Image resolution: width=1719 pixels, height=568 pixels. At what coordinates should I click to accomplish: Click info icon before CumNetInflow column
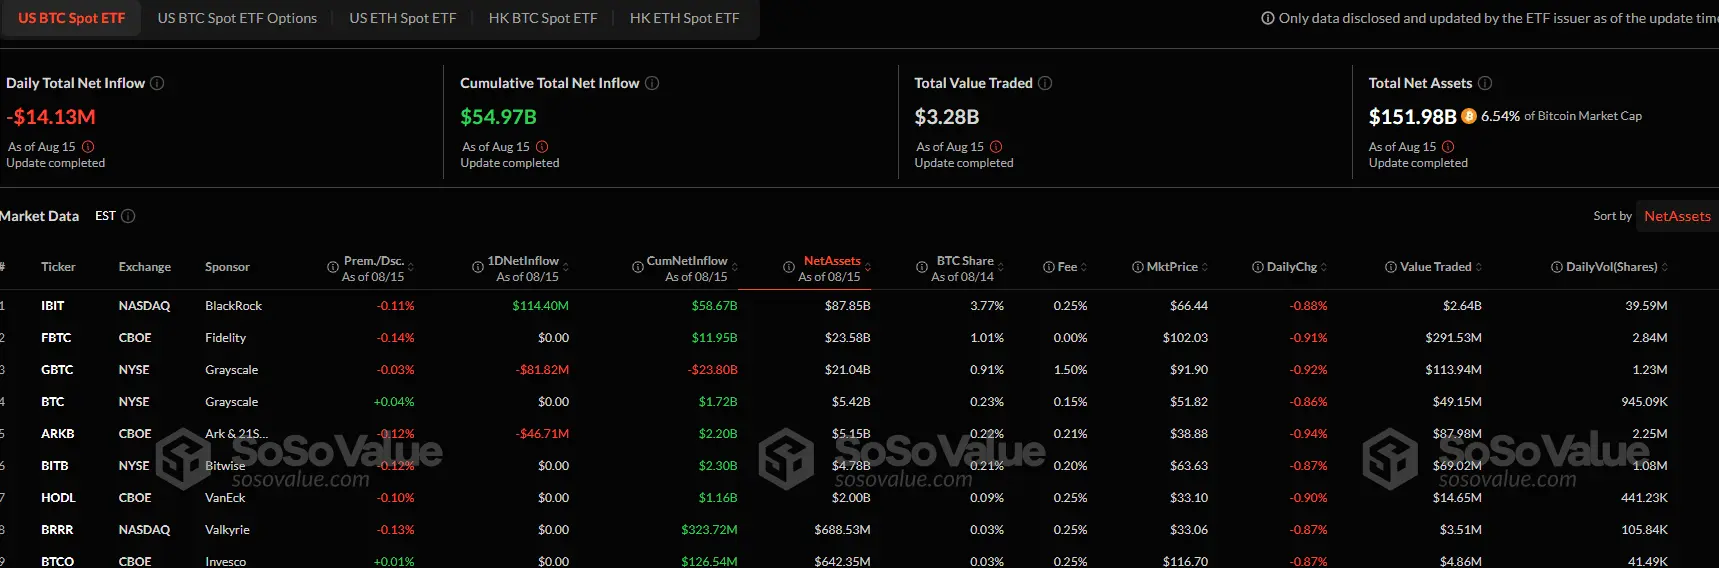[x=638, y=267]
